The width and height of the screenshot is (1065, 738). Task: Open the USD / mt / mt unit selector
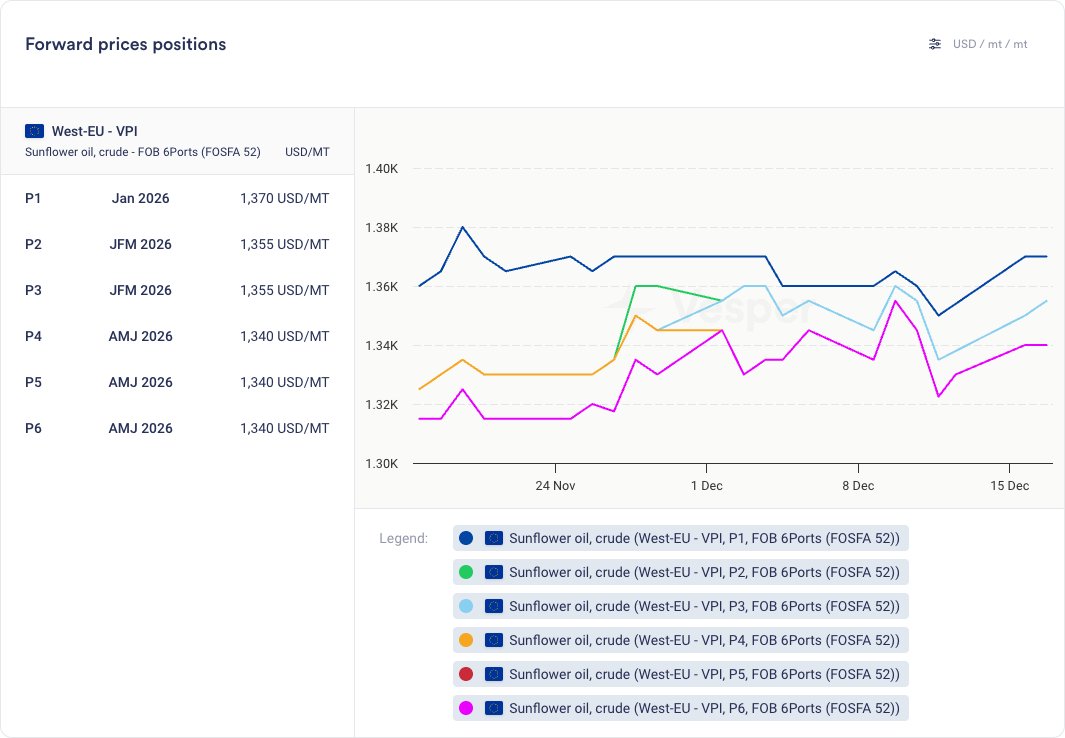[989, 44]
